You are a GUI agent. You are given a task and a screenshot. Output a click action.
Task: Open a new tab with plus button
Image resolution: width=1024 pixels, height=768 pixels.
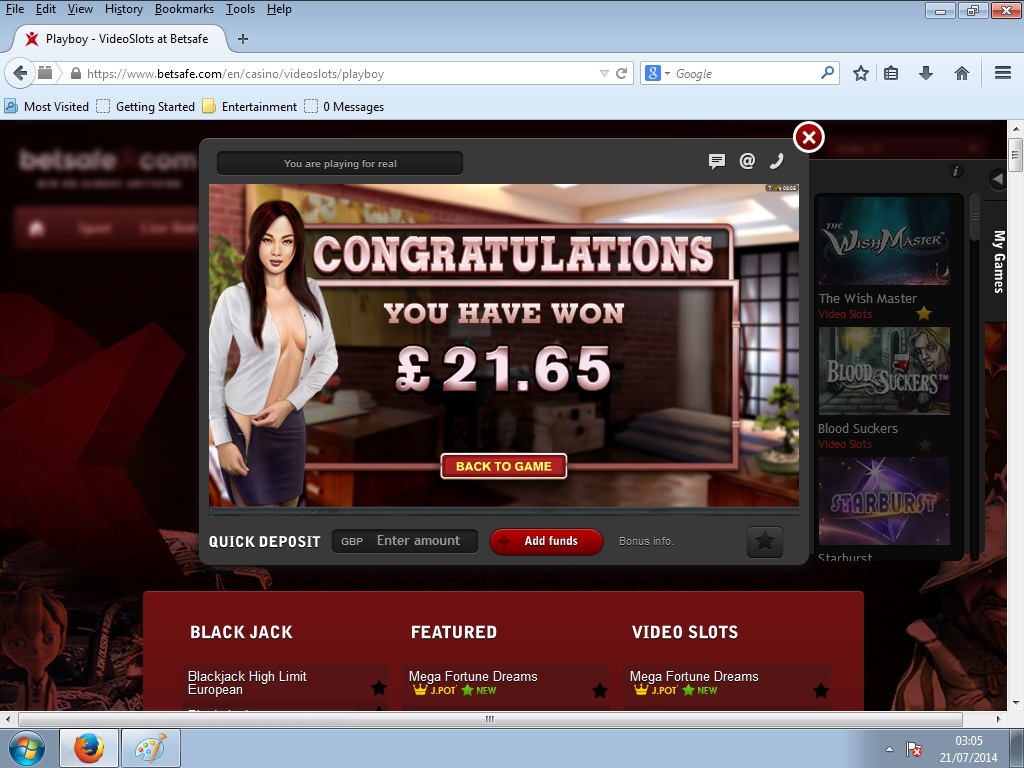tap(243, 39)
